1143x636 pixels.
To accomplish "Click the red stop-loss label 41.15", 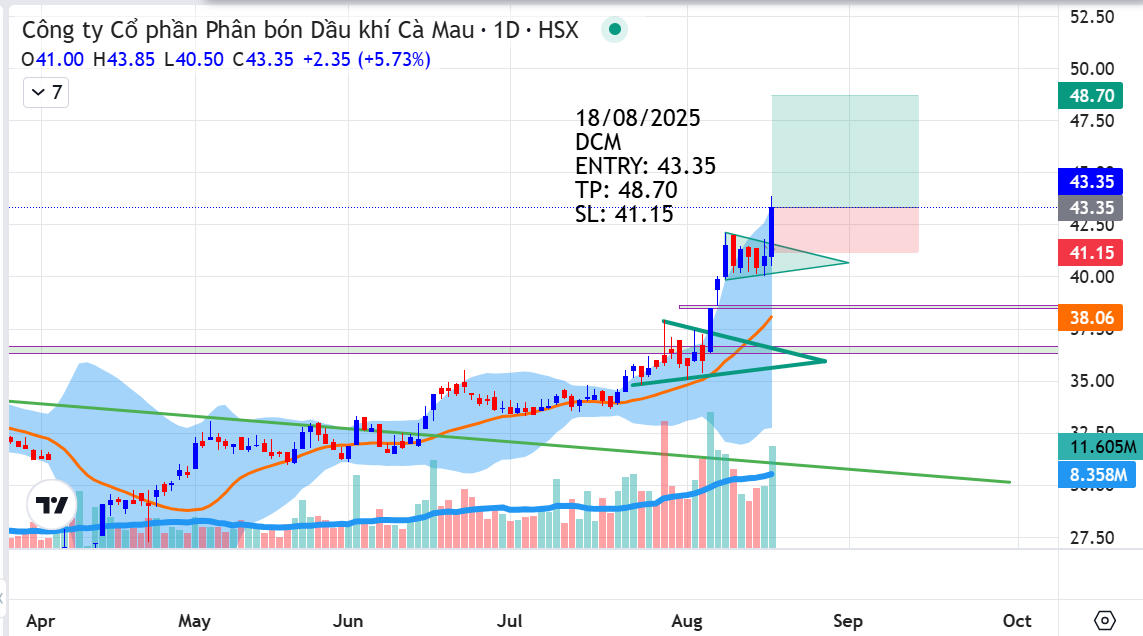I will (1091, 253).
